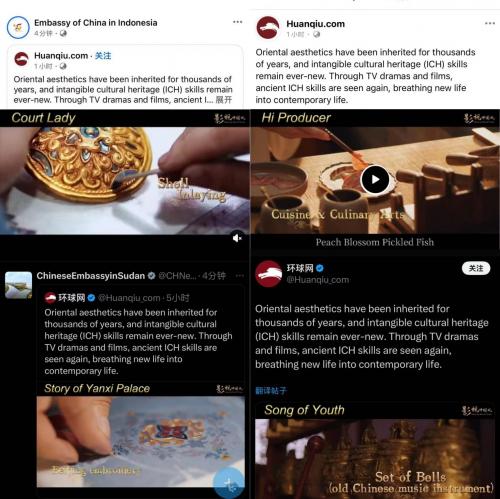The image size is (500, 499).
Task: Expand truncated post text with 展开
Action: click(223, 100)
